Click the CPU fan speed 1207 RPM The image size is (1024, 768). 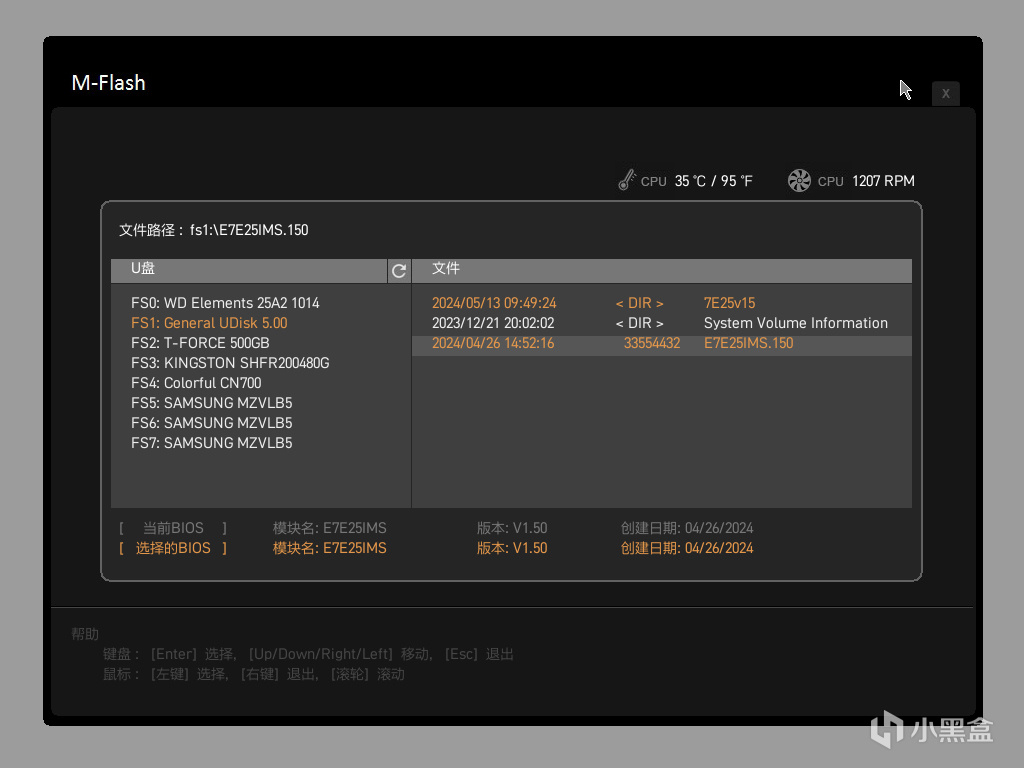[883, 181]
